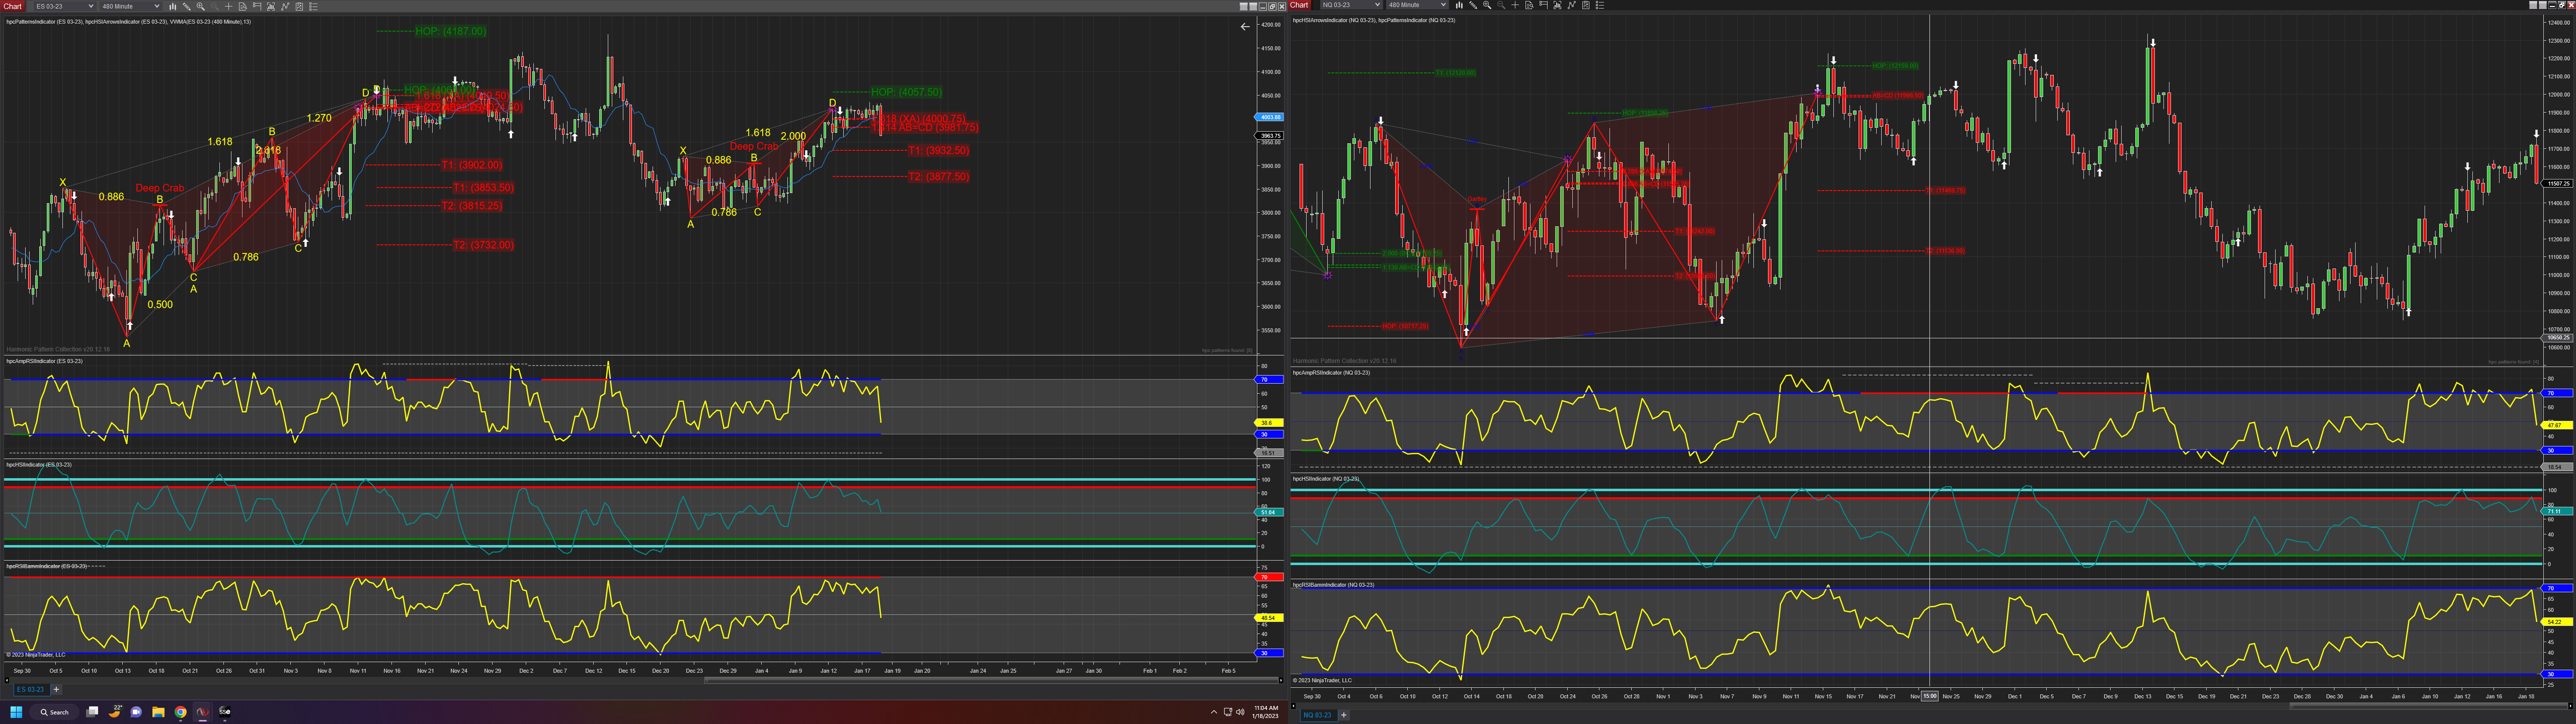
Task: Select Drawing Tools pencil on ES chart
Action: click(x=187, y=6)
